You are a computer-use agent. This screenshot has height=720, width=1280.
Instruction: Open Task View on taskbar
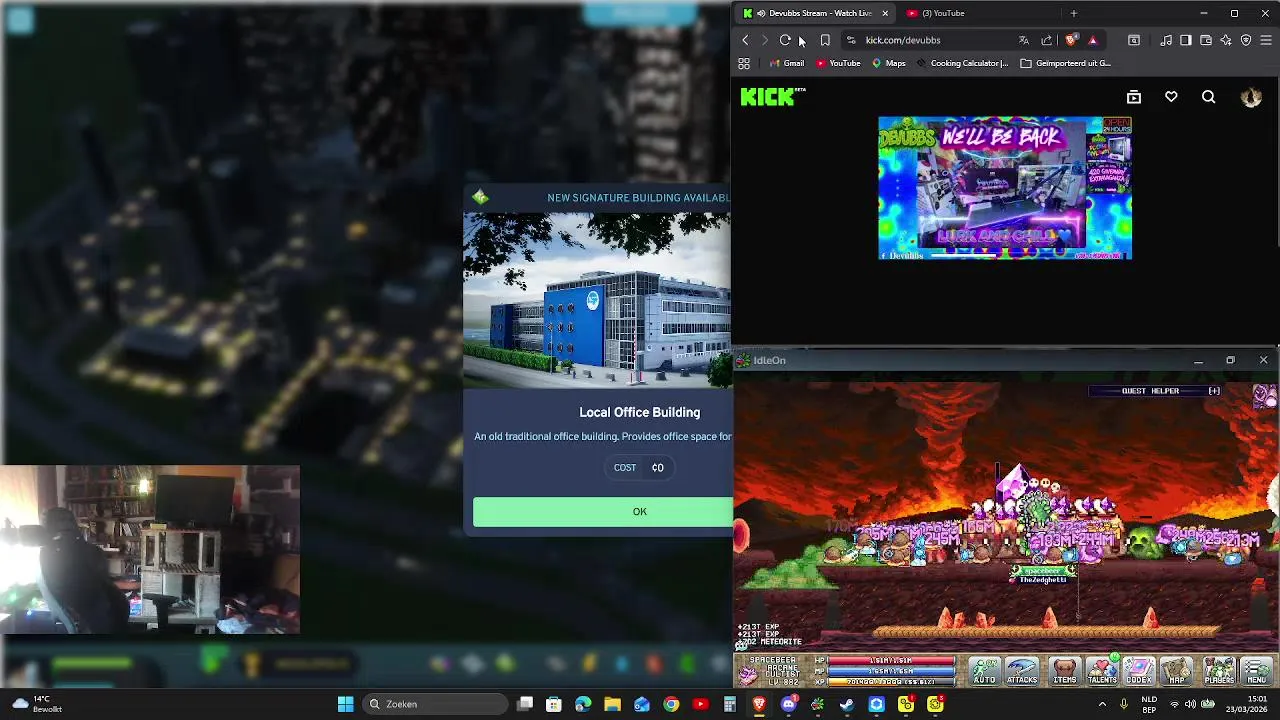point(525,704)
